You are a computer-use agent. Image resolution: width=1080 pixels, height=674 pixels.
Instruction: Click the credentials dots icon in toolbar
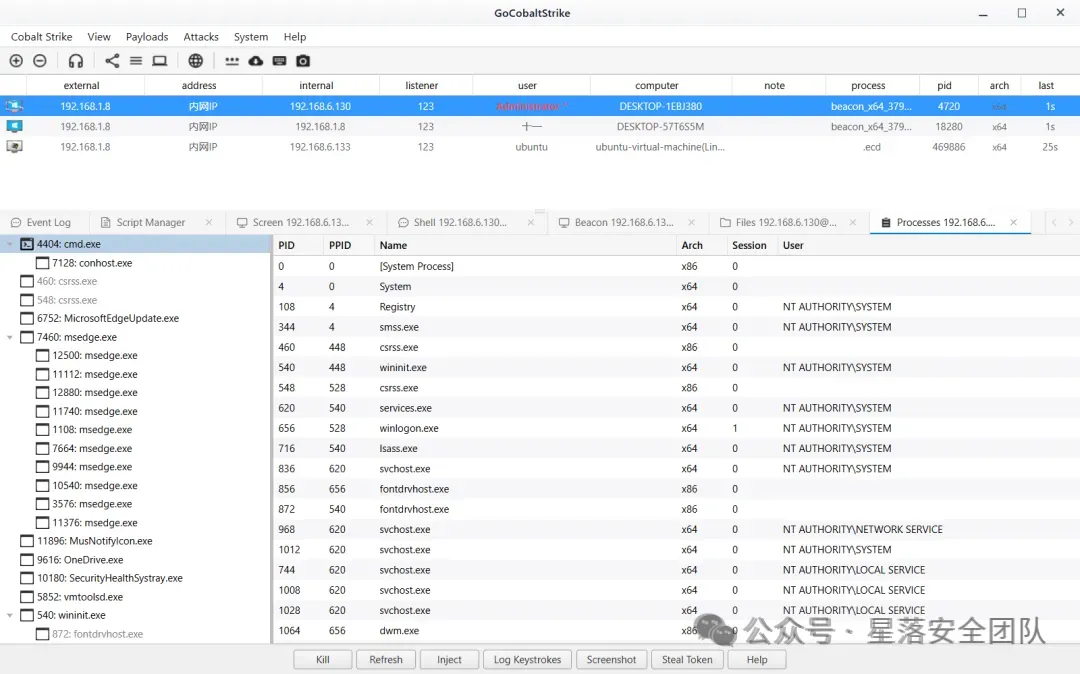coord(232,61)
